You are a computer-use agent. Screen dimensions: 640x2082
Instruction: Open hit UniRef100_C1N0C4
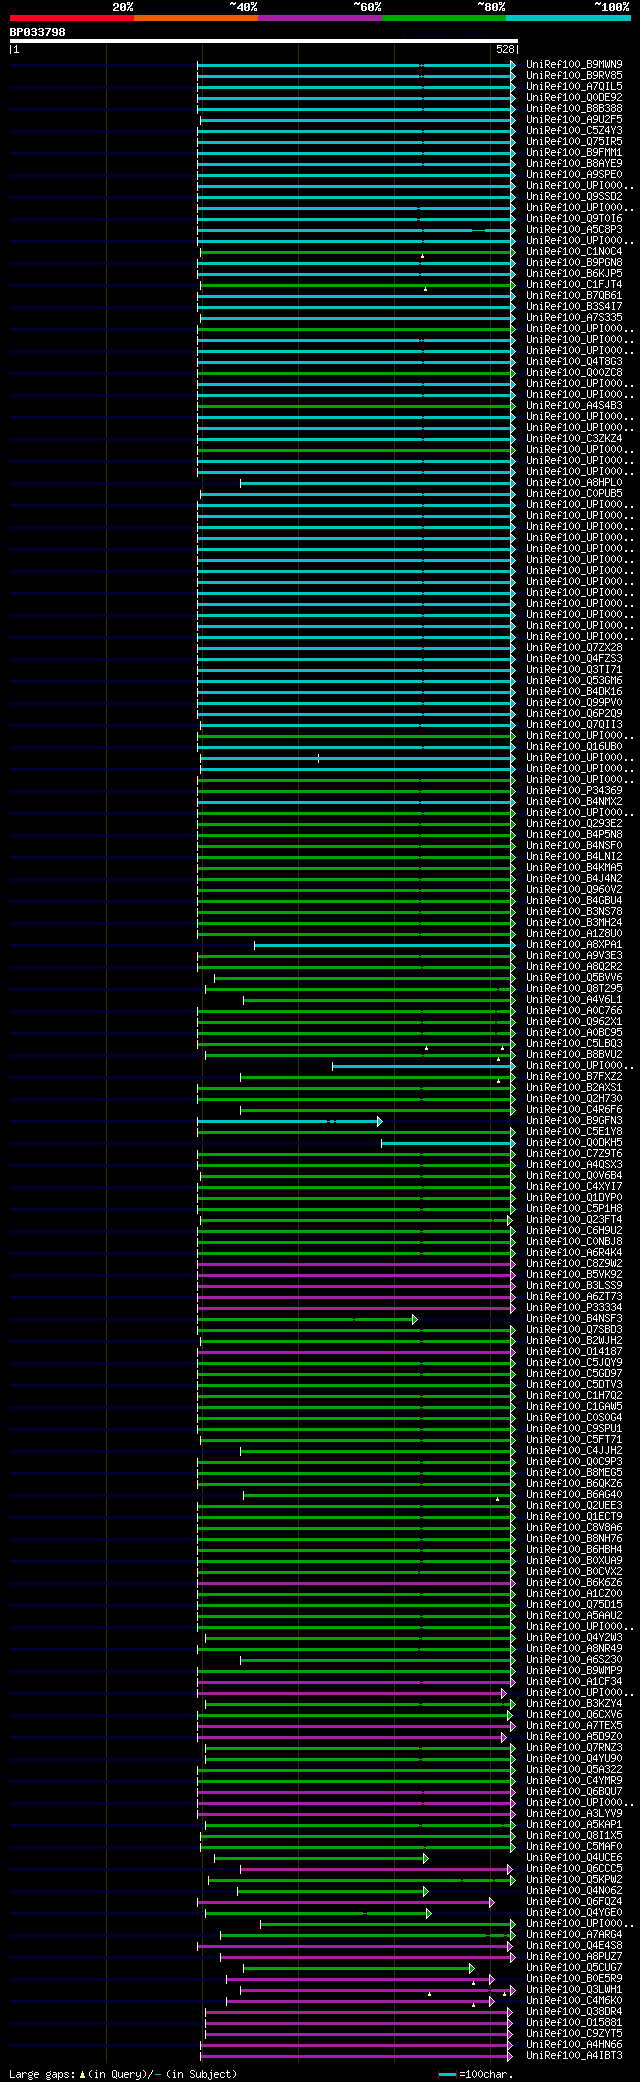point(574,251)
